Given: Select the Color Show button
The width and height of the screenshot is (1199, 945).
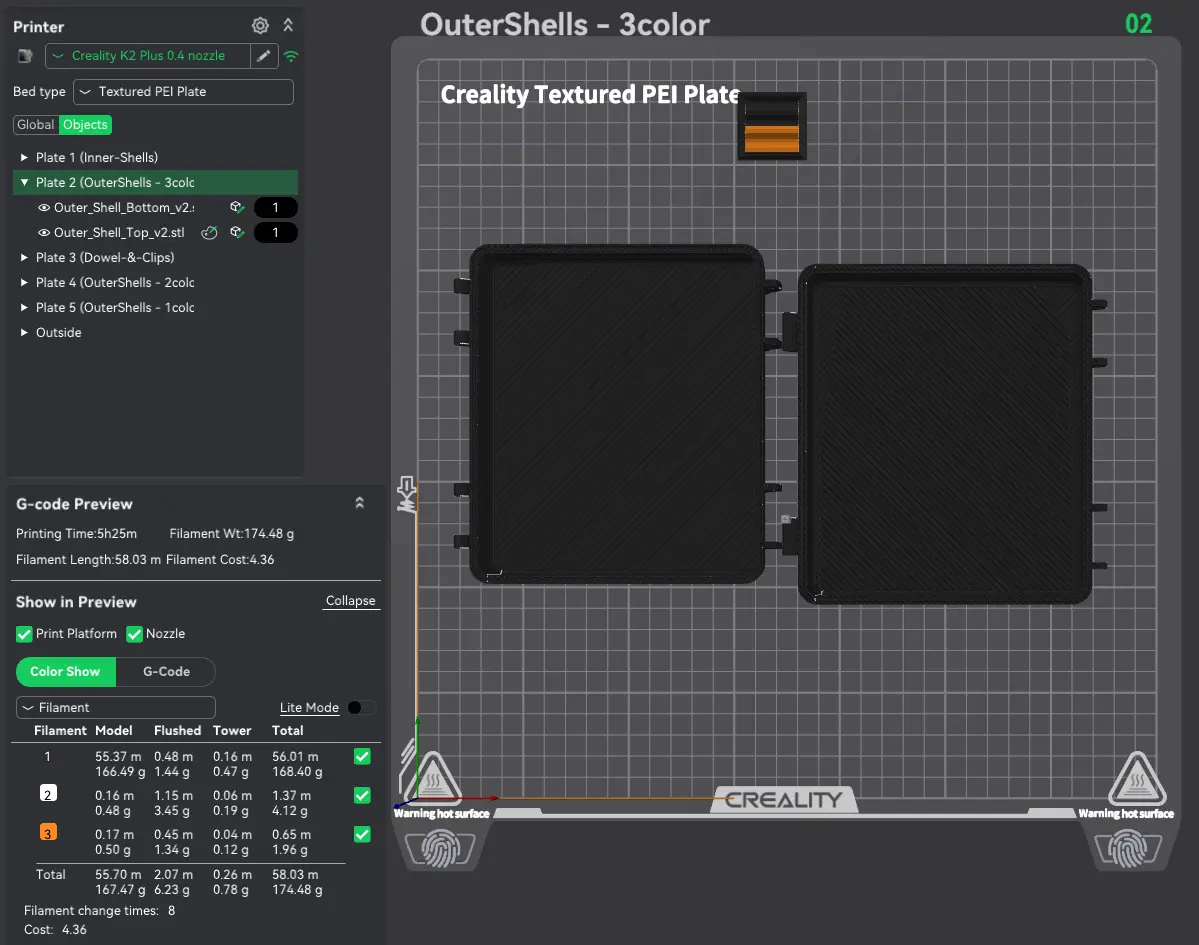Looking at the screenshot, I should click(66, 672).
